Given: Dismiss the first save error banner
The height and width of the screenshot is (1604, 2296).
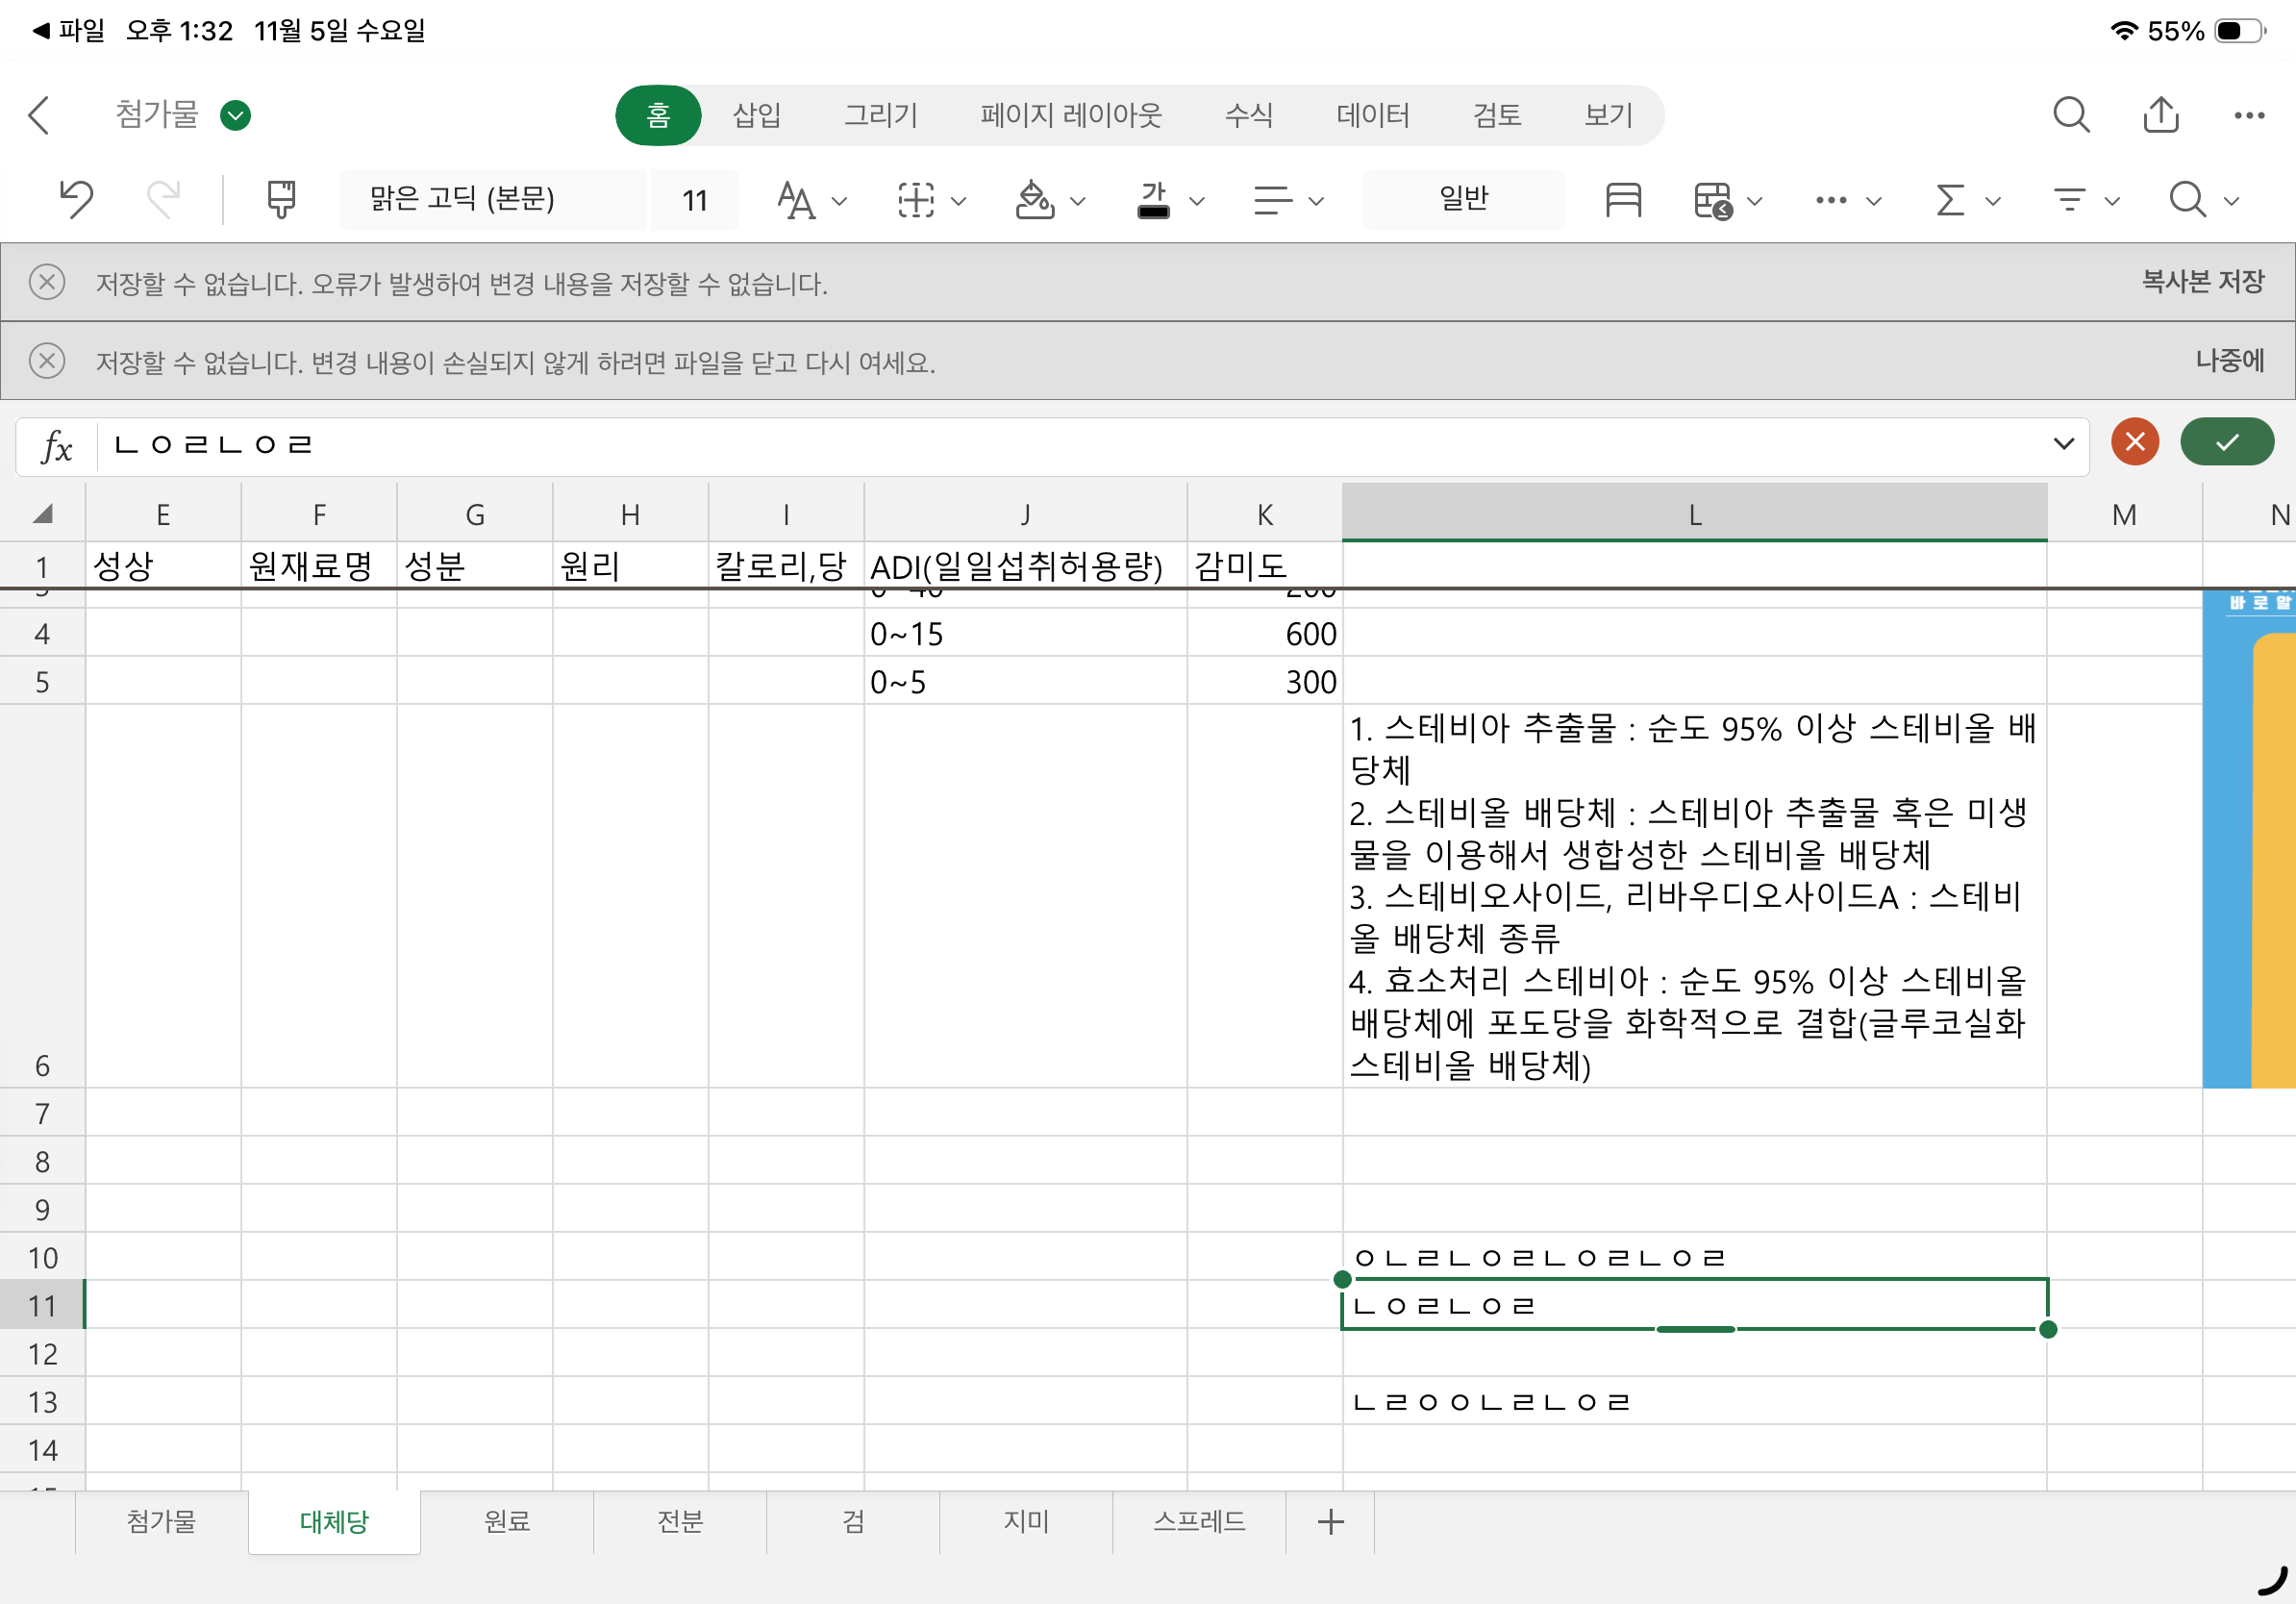Looking at the screenshot, I should coord(47,282).
